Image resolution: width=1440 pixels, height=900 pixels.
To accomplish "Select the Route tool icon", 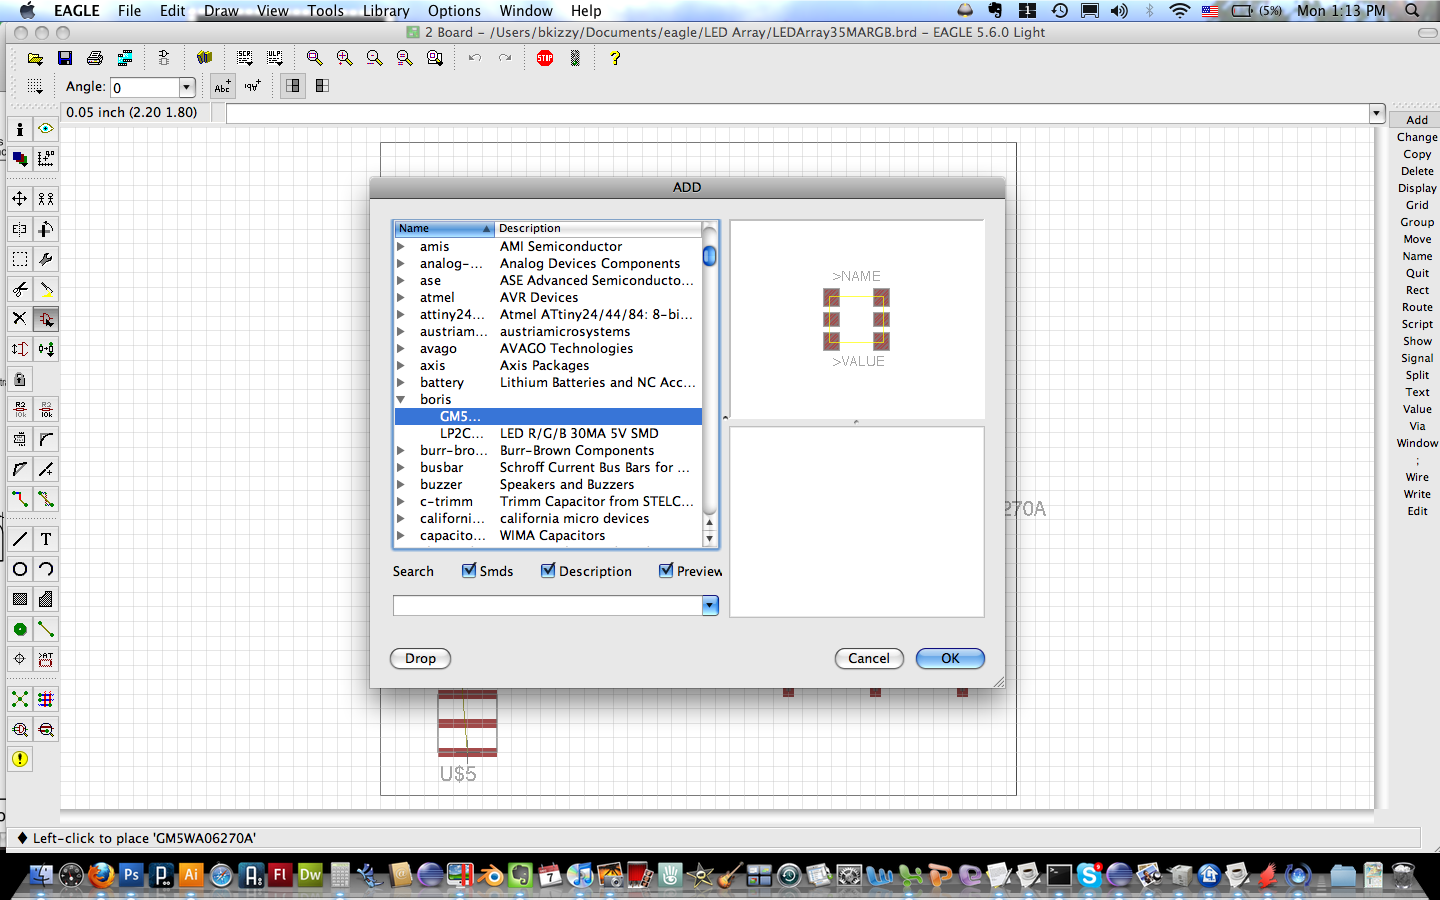I will click(20, 499).
